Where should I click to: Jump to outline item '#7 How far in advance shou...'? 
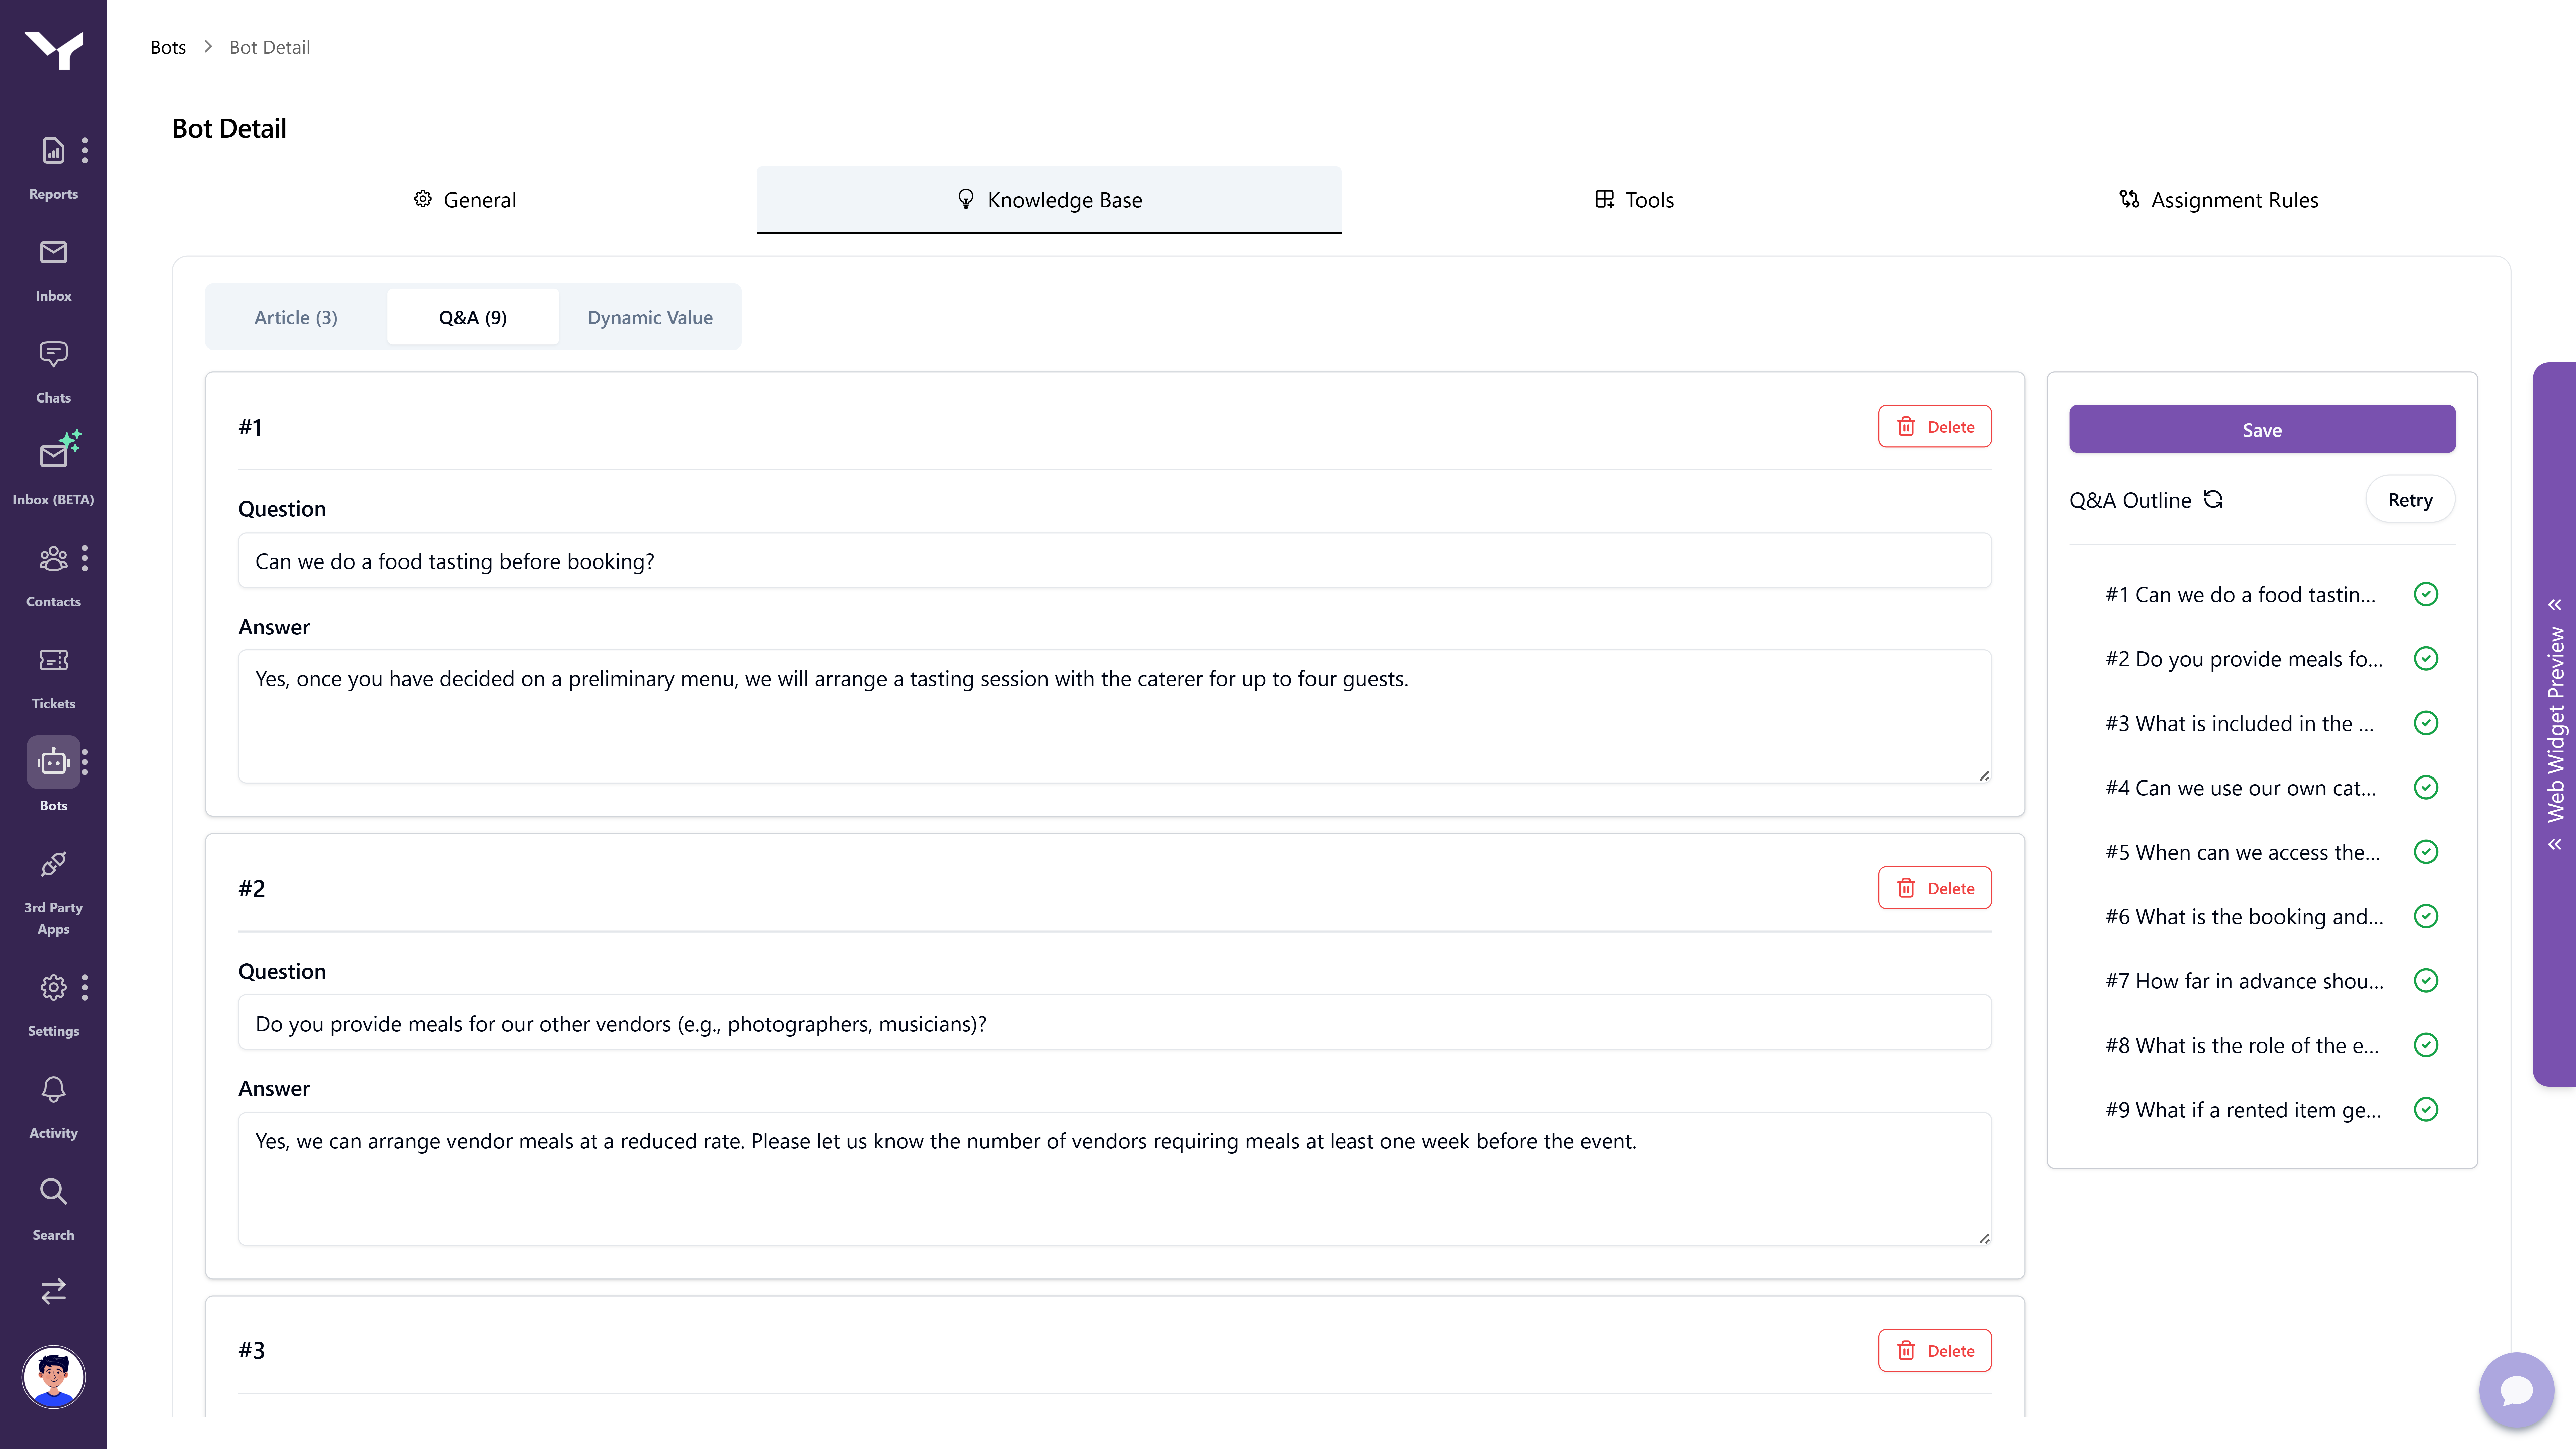(2244, 981)
